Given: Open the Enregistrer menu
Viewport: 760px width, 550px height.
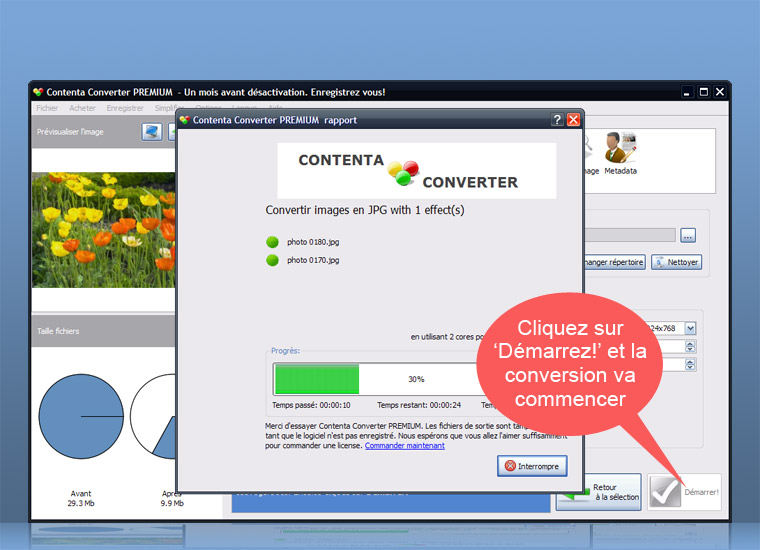Looking at the screenshot, I should 125,108.
